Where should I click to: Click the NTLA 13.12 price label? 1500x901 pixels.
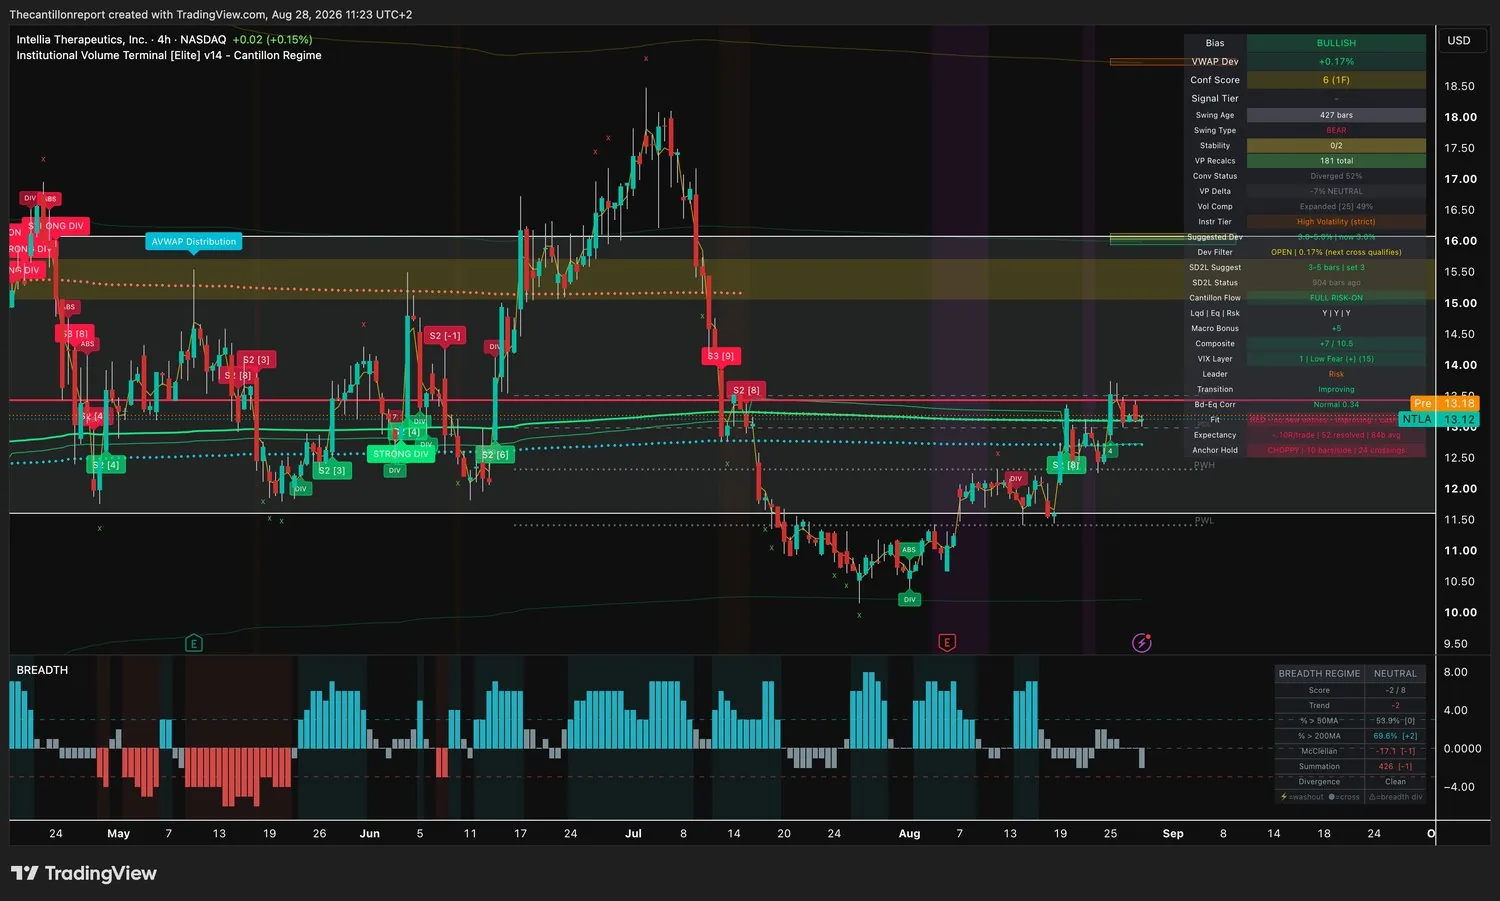tap(1439, 419)
